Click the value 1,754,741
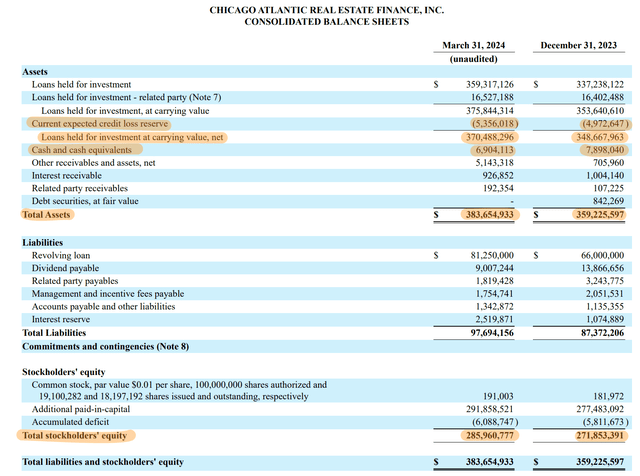 point(494,294)
